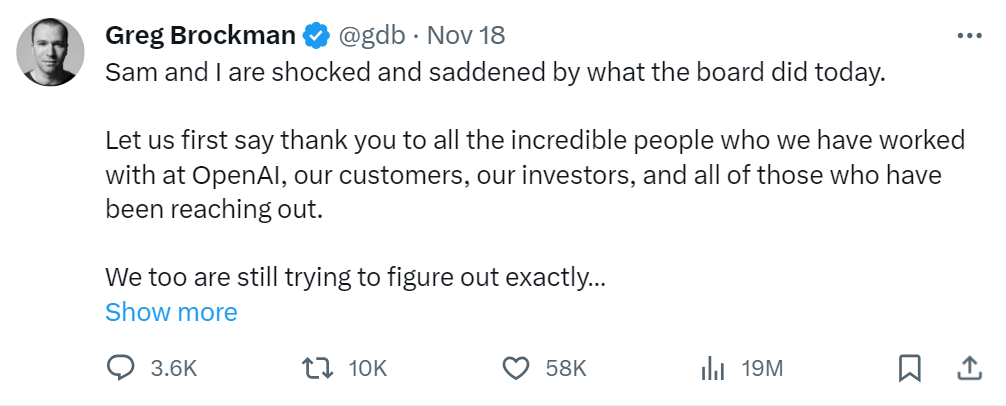Screen dimensions: 1006x406
Task: Click the blue verified checkmark badge
Action: [317, 35]
